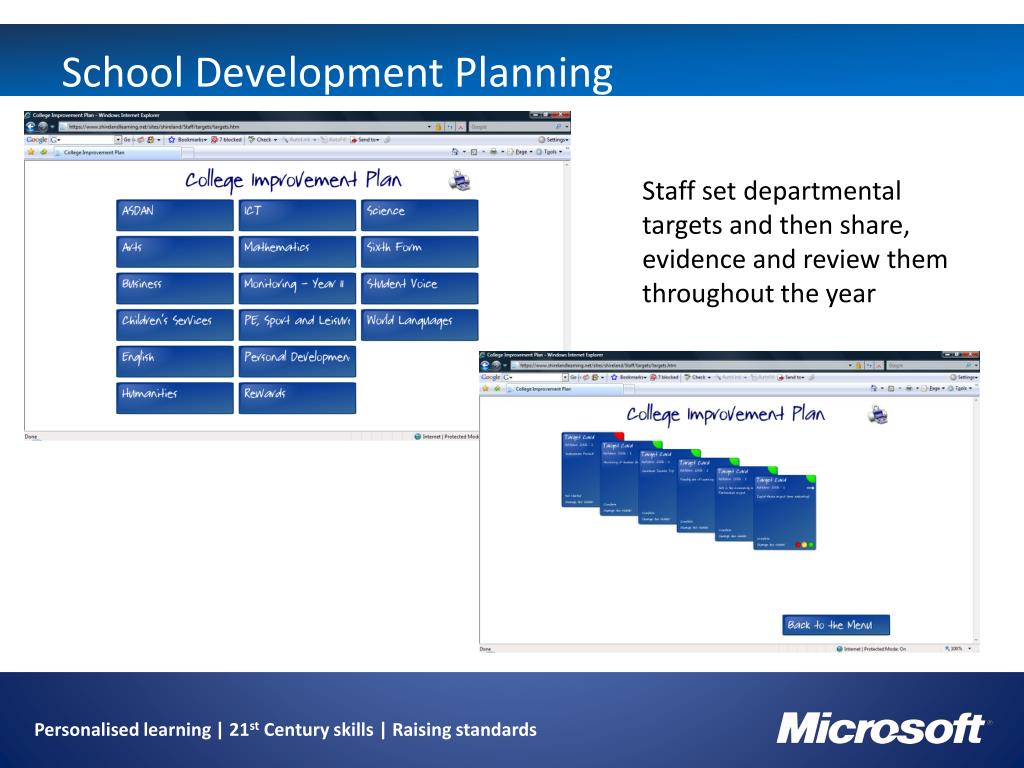Click the '7 blocked' popup blocker in left window
1024x768 pixels.
[227, 140]
